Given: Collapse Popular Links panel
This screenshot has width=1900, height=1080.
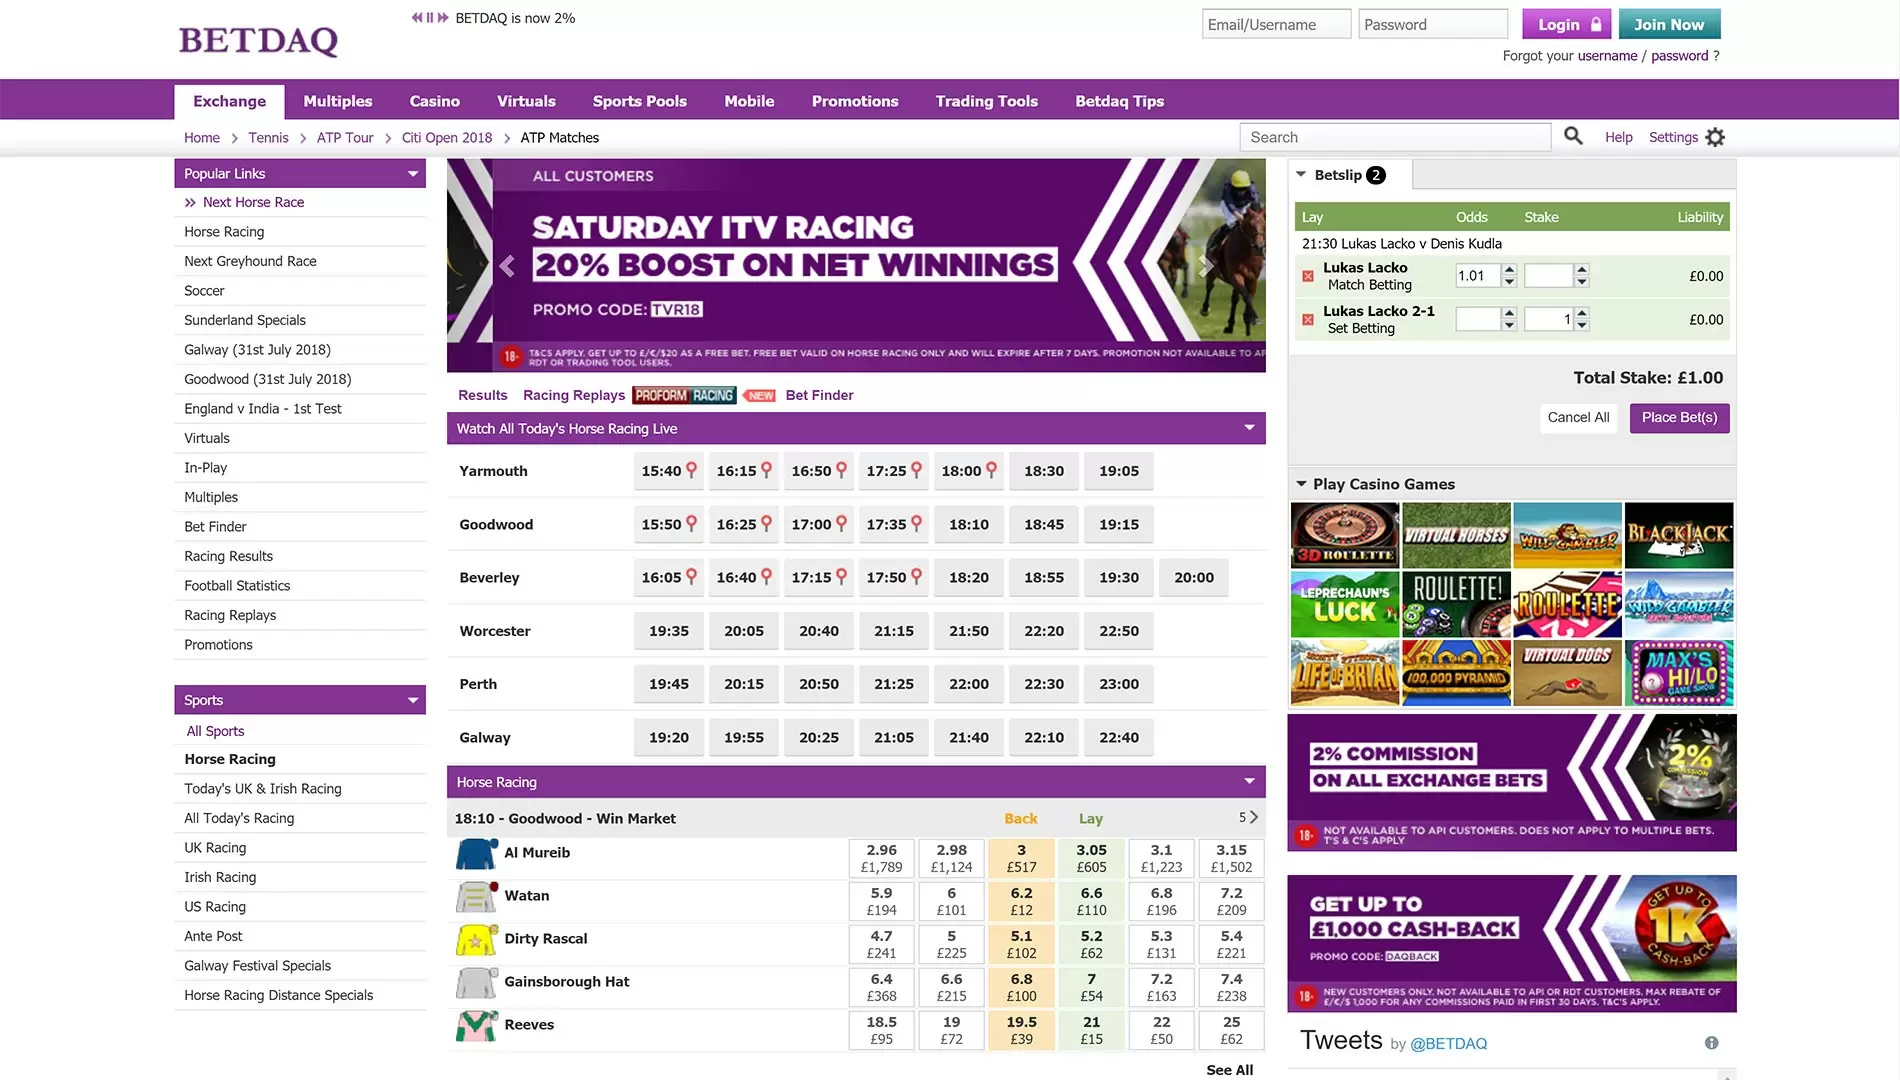Looking at the screenshot, I should tap(413, 174).
